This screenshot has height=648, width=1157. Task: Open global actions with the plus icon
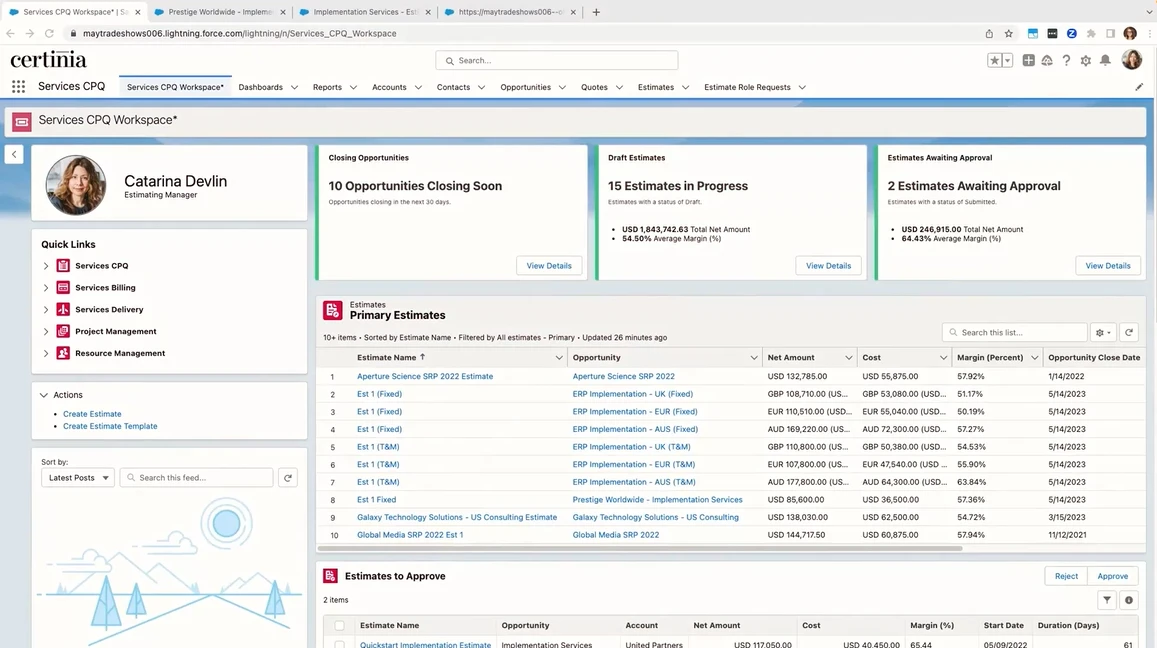click(x=1029, y=61)
